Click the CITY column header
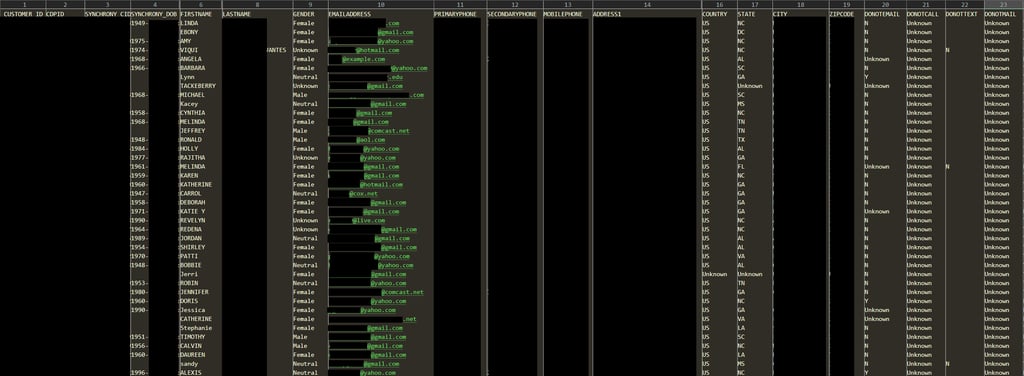Screen dimensions: 1024x376 pos(780,14)
